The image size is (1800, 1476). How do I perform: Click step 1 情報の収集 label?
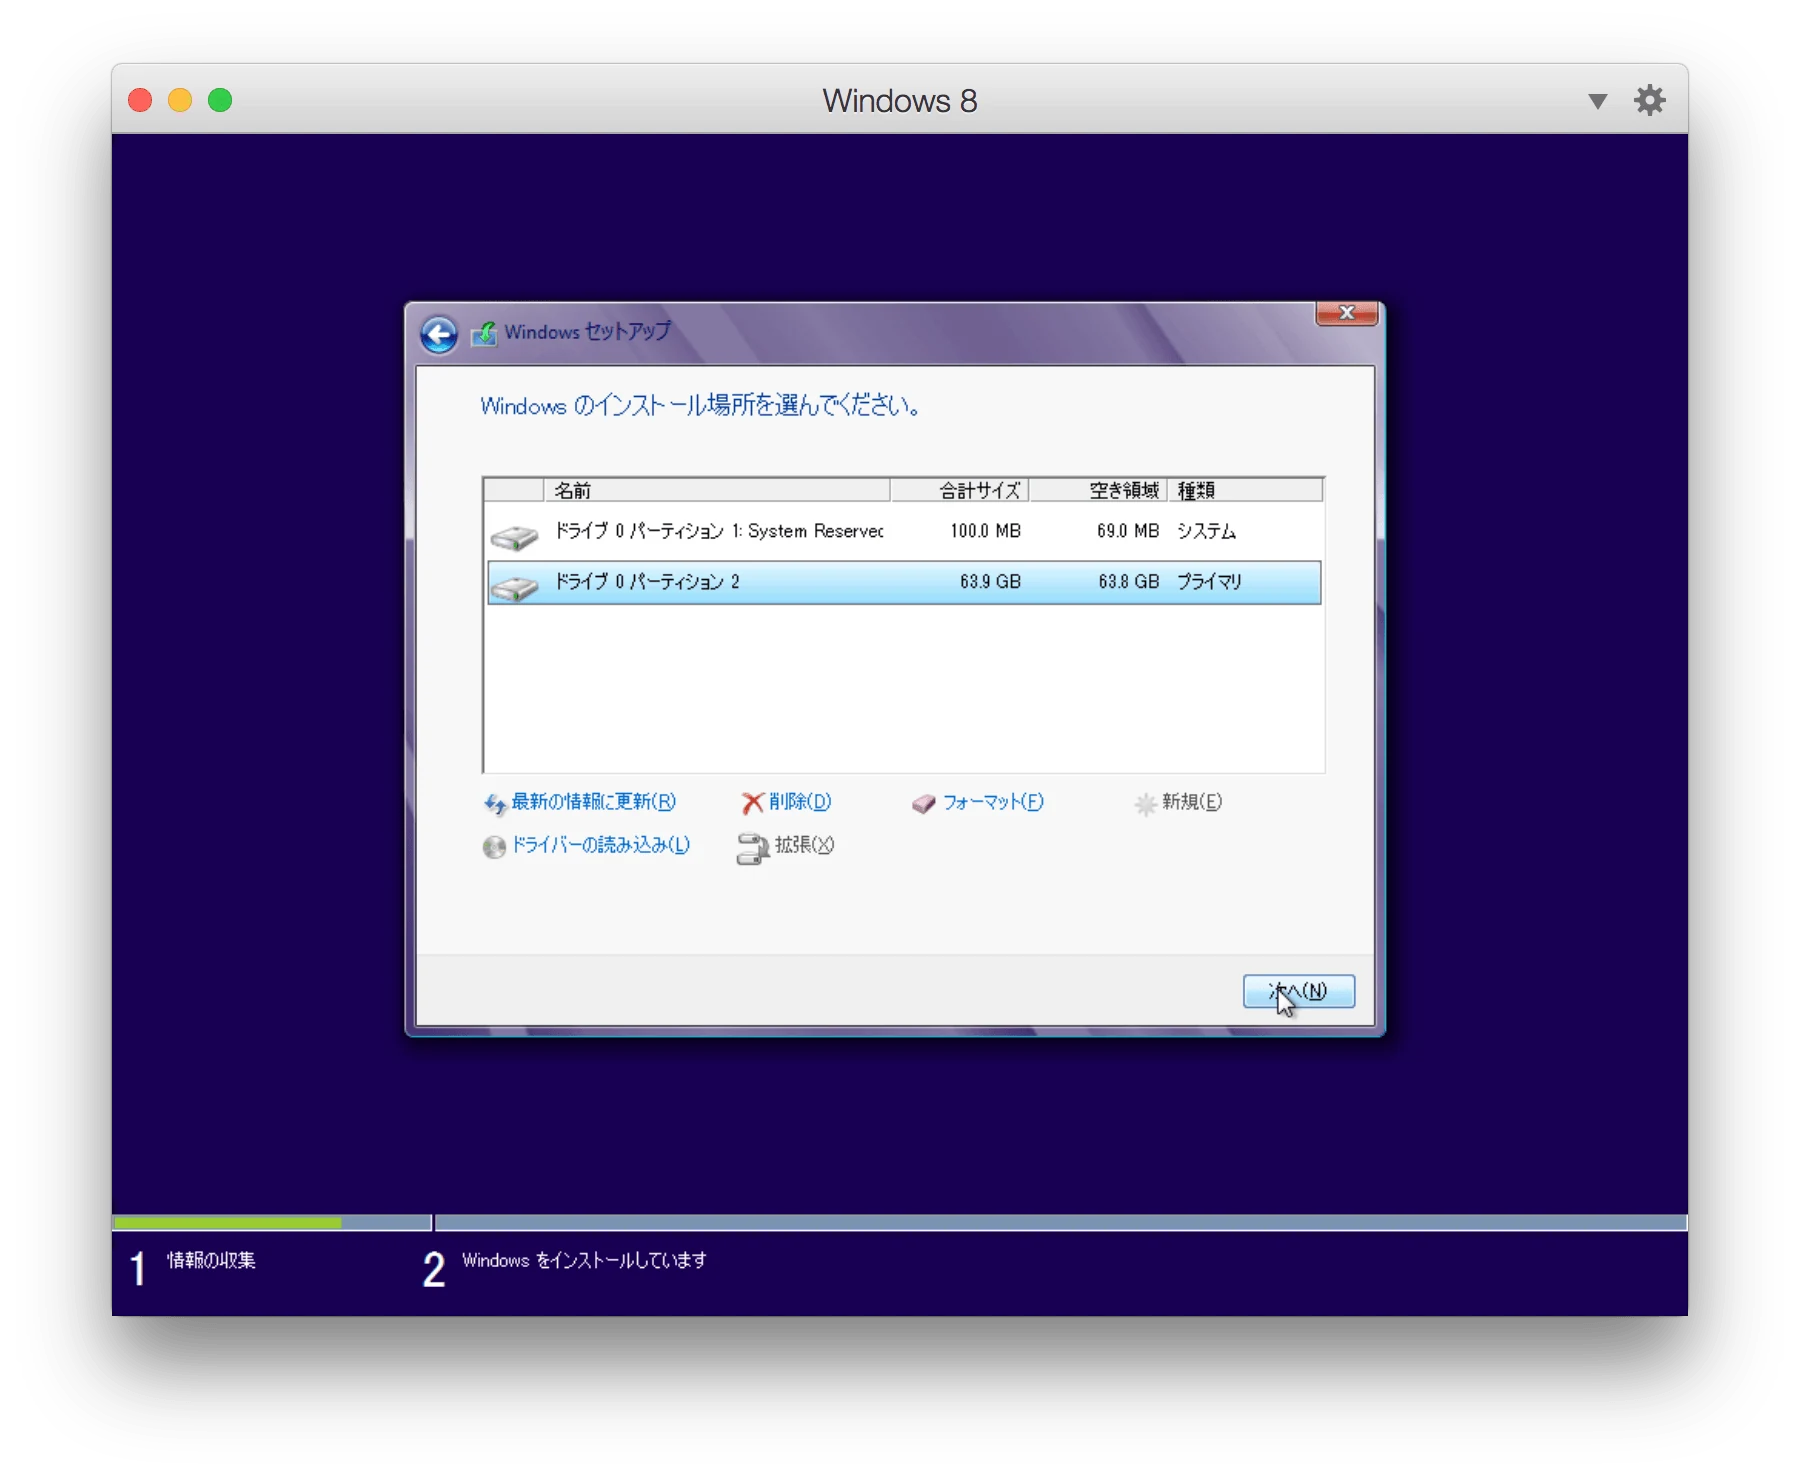click(x=211, y=1260)
